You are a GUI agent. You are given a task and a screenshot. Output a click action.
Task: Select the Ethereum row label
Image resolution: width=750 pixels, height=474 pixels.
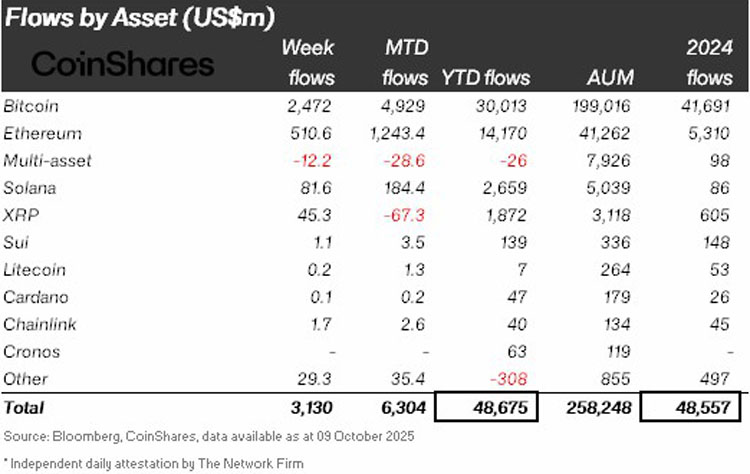(42, 134)
